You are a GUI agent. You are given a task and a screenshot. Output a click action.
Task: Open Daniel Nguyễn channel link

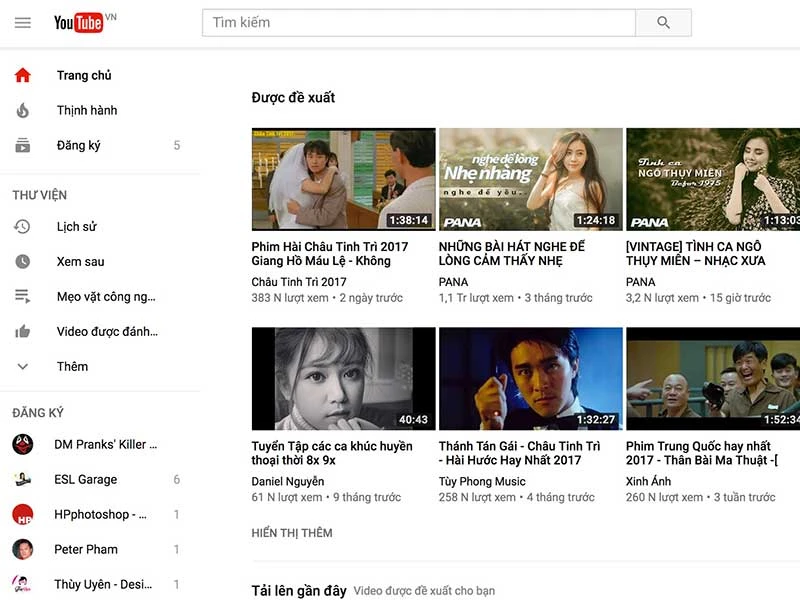point(287,481)
